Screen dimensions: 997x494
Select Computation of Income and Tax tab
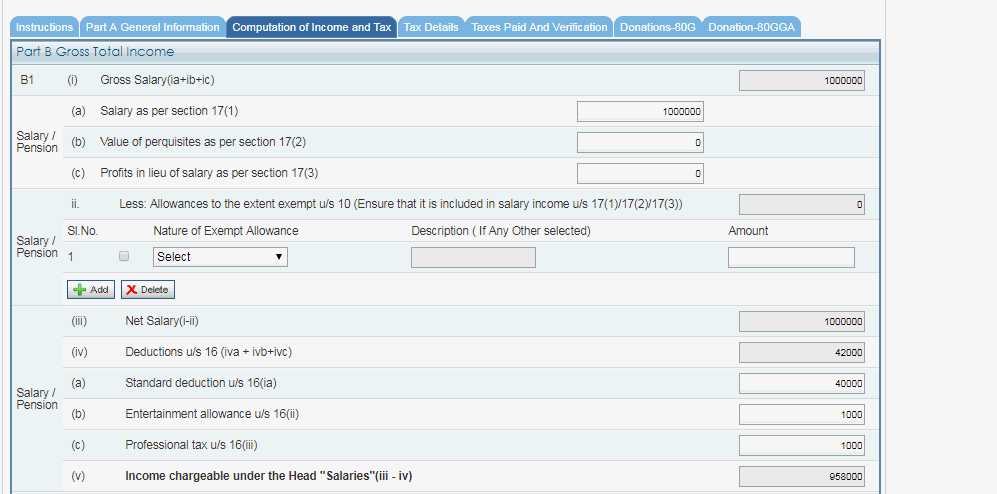(x=311, y=27)
